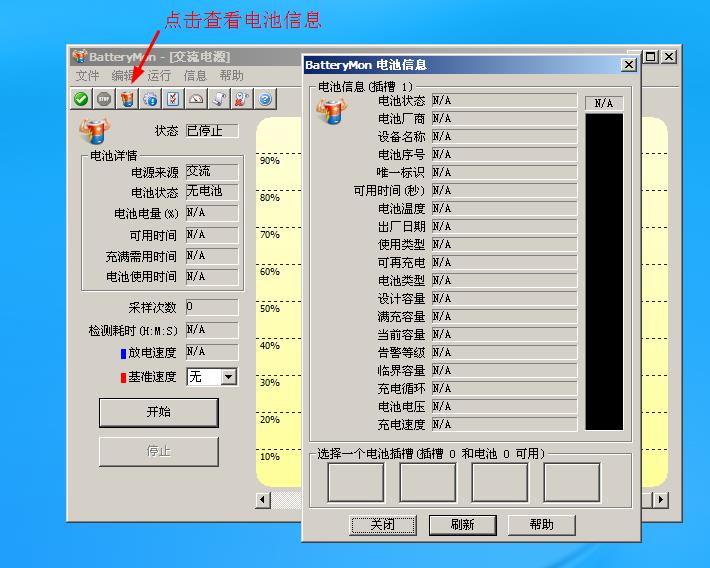710x568 pixels.
Task: Click the 电池状态 field showing 无电池
Action: 212,192
